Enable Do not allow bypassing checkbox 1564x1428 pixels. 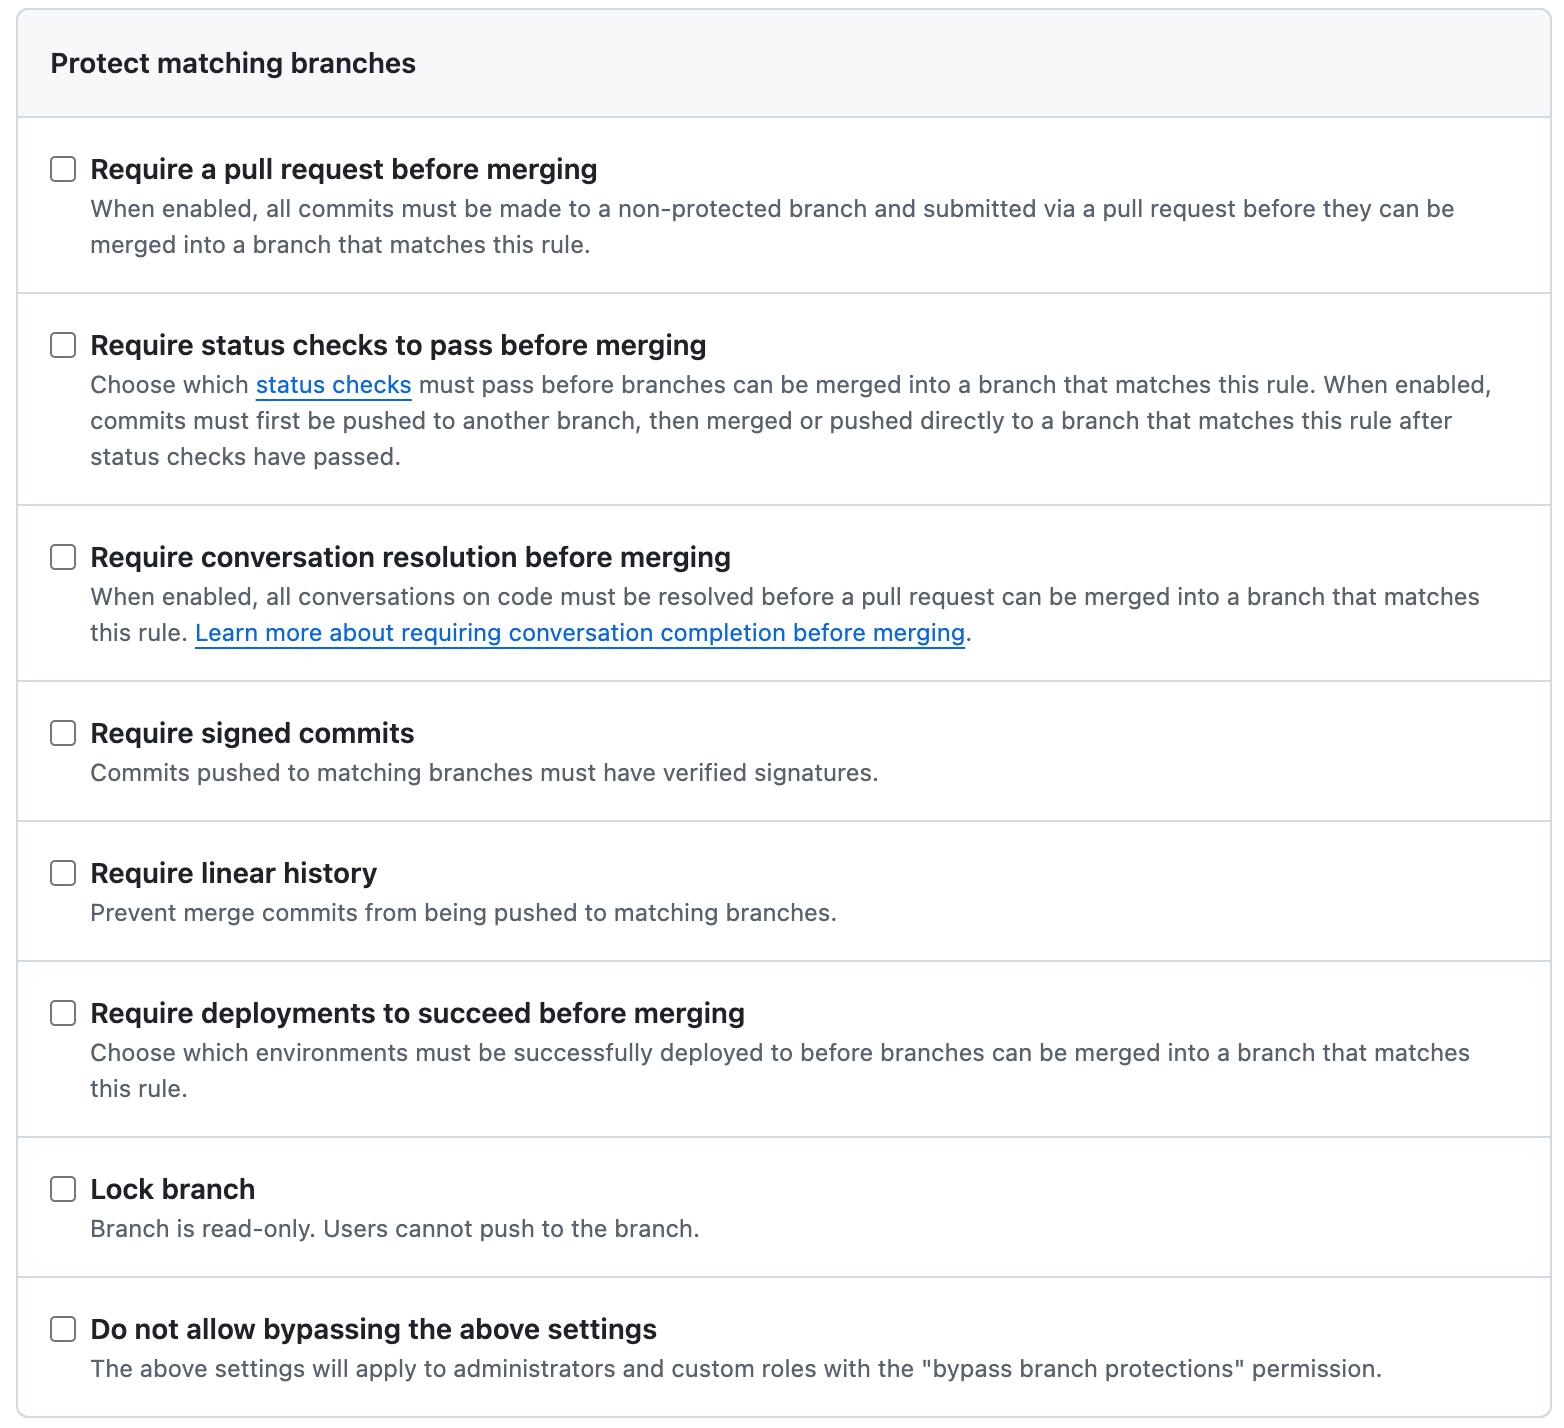coord(63,1329)
